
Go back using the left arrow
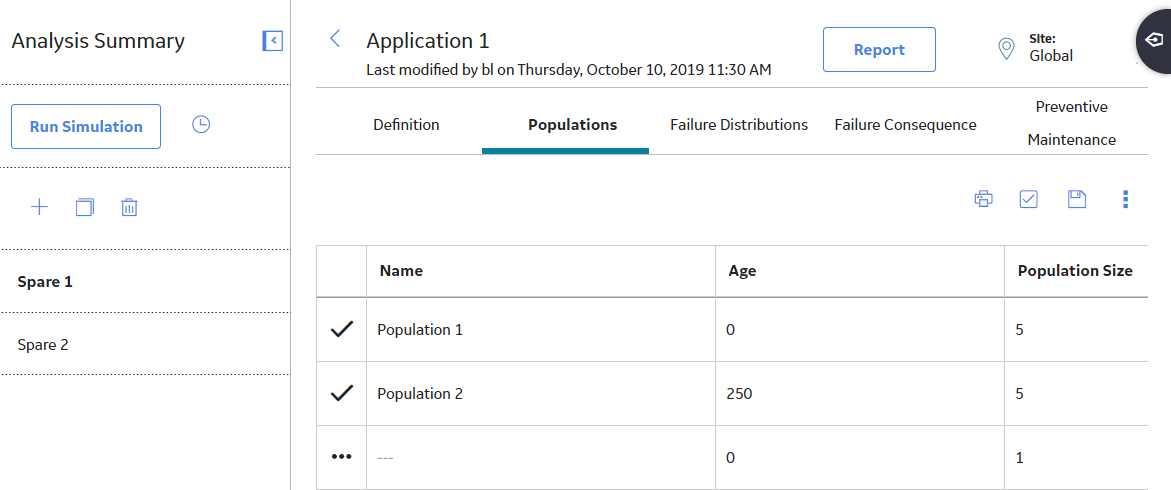click(335, 39)
